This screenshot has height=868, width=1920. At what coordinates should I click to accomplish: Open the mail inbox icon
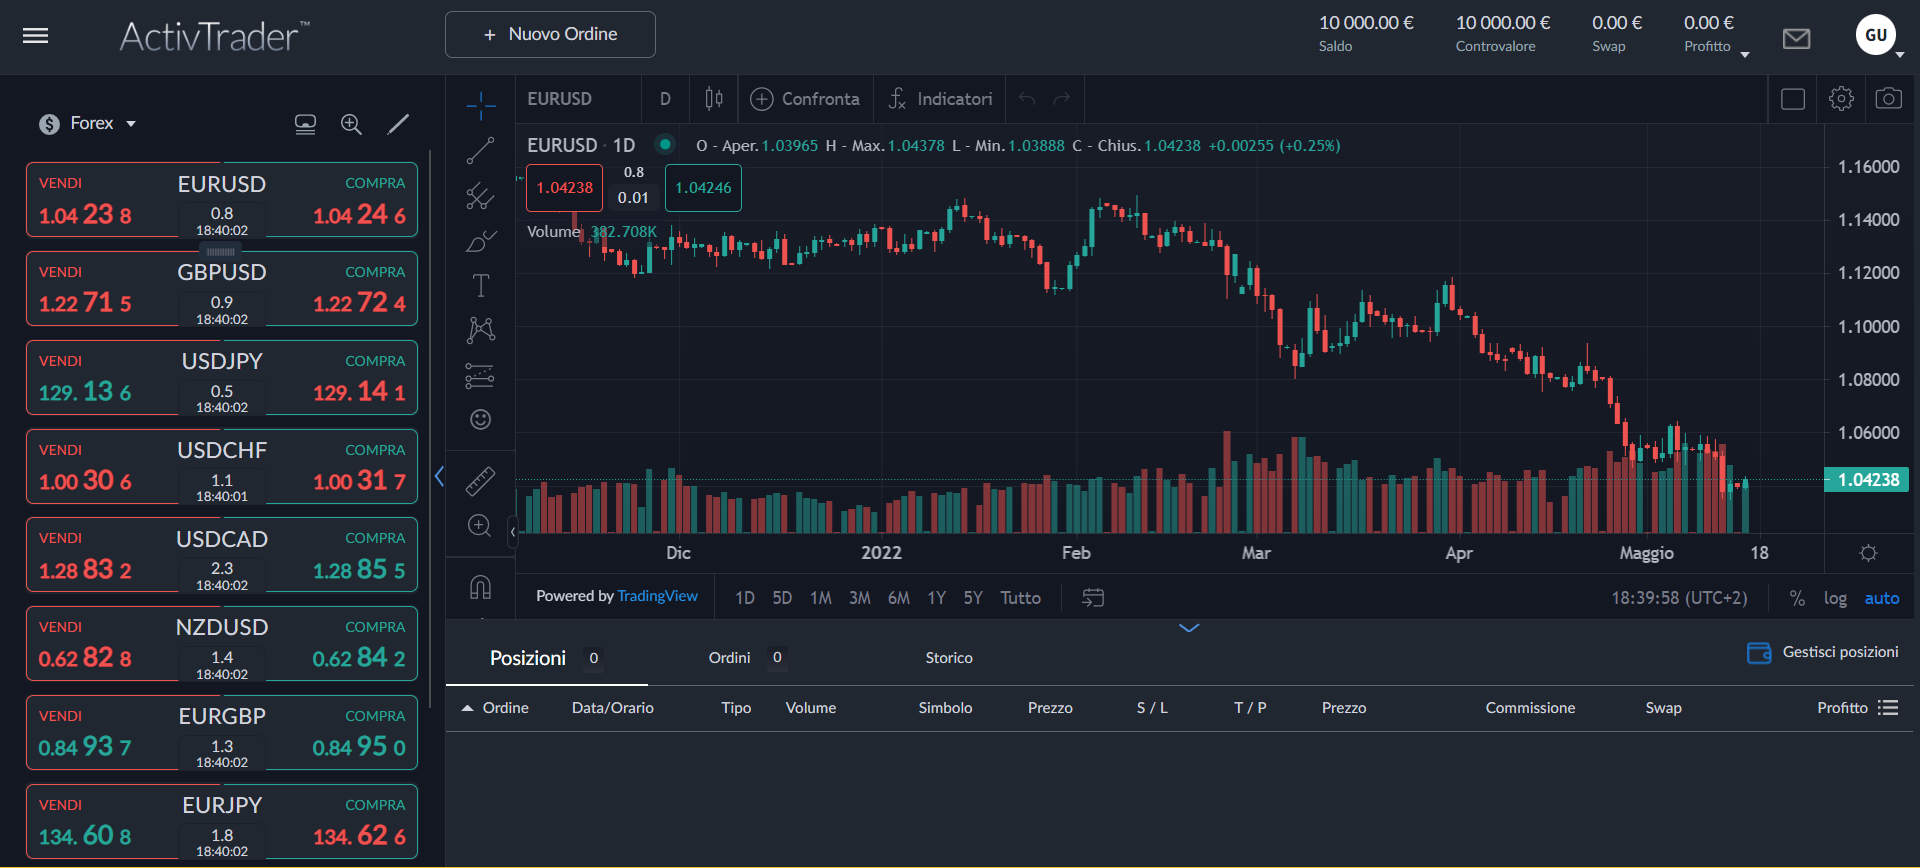pyautogui.click(x=1796, y=38)
